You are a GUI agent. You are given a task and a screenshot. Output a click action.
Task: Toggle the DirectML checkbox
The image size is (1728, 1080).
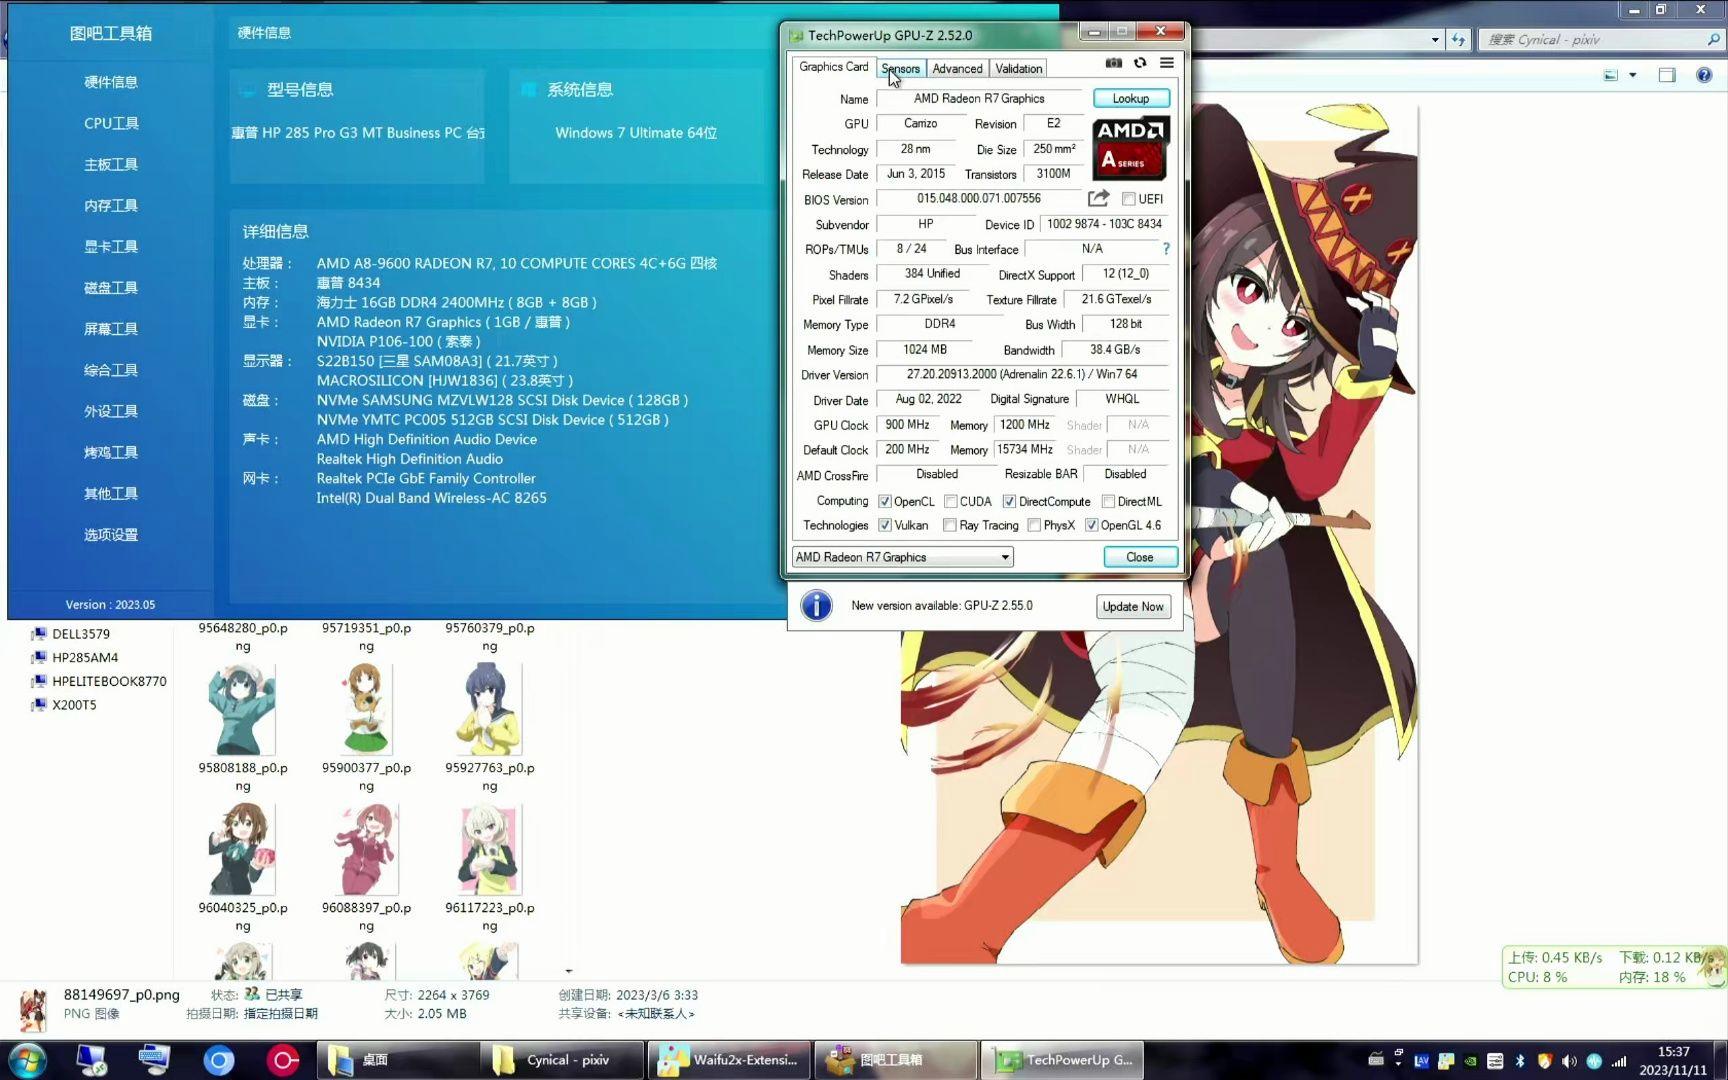pyautogui.click(x=1108, y=501)
